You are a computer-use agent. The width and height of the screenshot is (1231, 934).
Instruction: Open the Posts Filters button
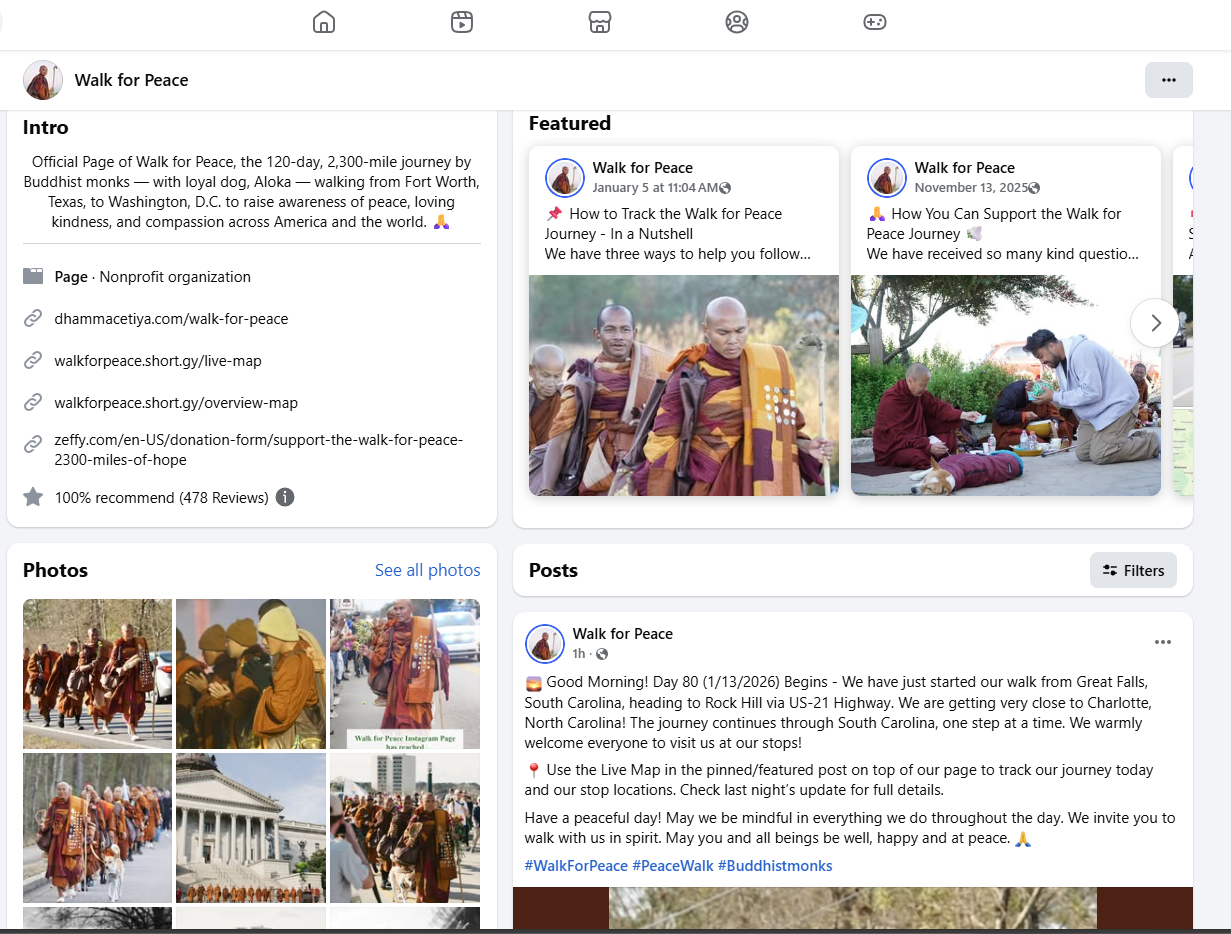coord(1133,570)
